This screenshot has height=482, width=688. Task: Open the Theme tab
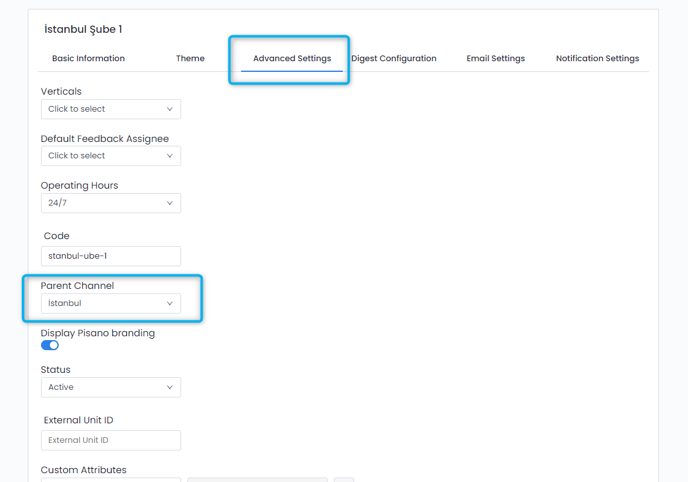[x=190, y=59]
